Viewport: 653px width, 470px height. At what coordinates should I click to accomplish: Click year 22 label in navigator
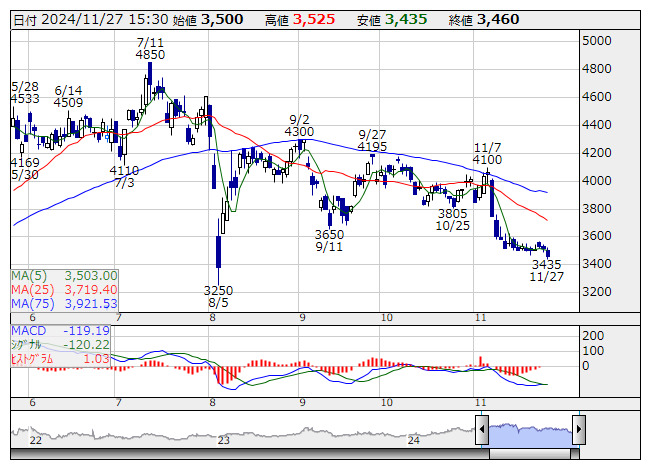pyautogui.click(x=36, y=440)
